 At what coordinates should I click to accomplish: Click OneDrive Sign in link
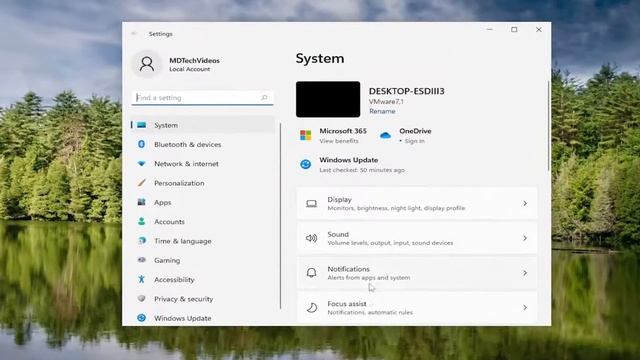coord(414,141)
